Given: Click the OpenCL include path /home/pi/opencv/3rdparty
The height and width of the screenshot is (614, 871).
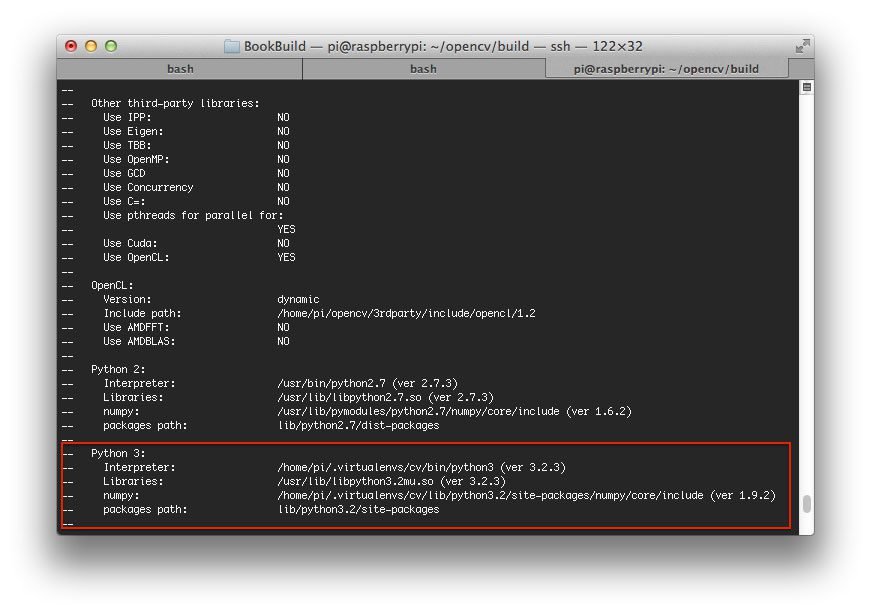Looking at the screenshot, I should (406, 313).
